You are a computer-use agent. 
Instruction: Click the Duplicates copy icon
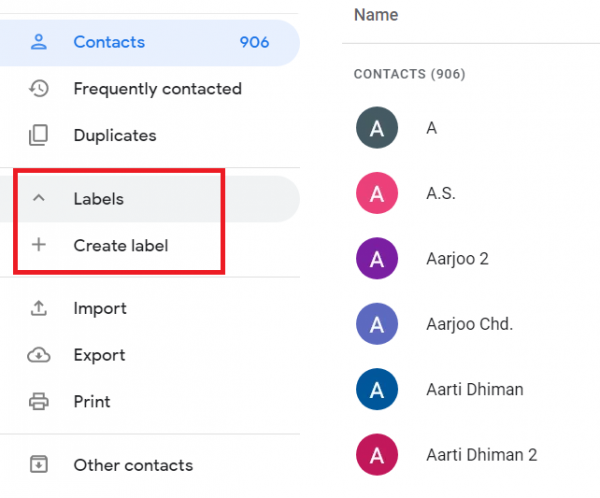point(39,135)
